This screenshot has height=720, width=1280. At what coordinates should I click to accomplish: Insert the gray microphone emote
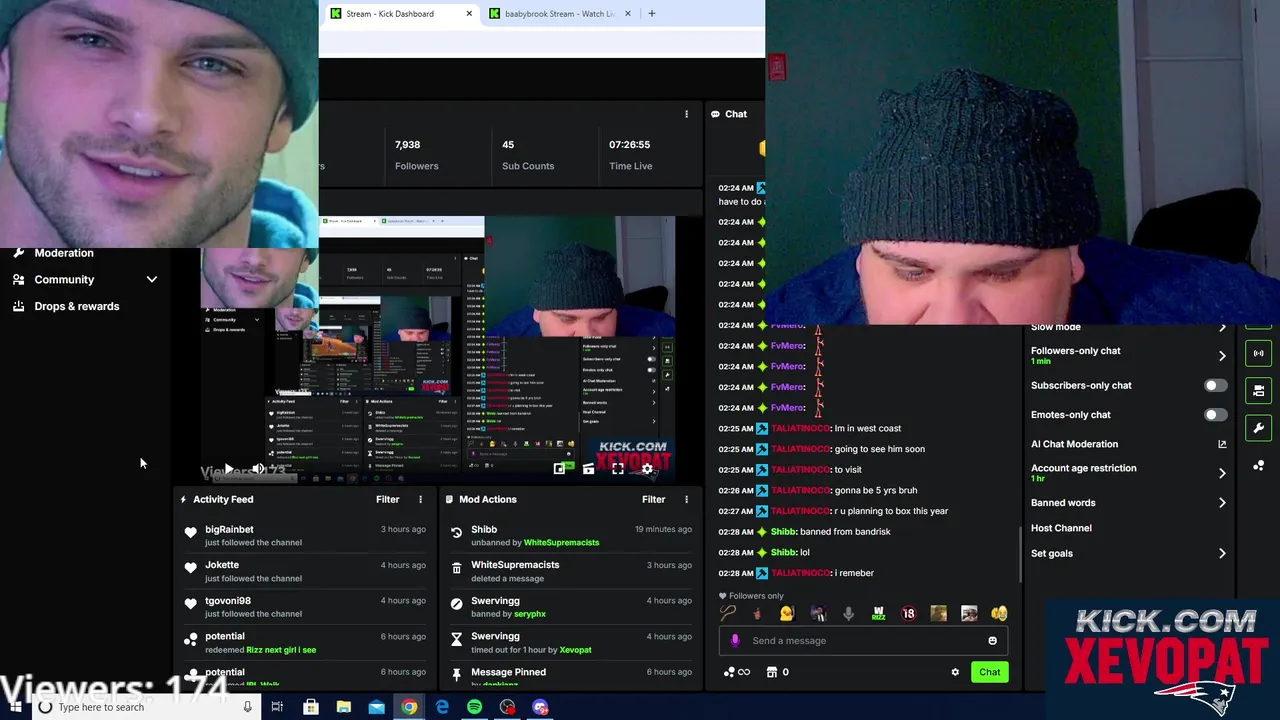click(848, 613)
